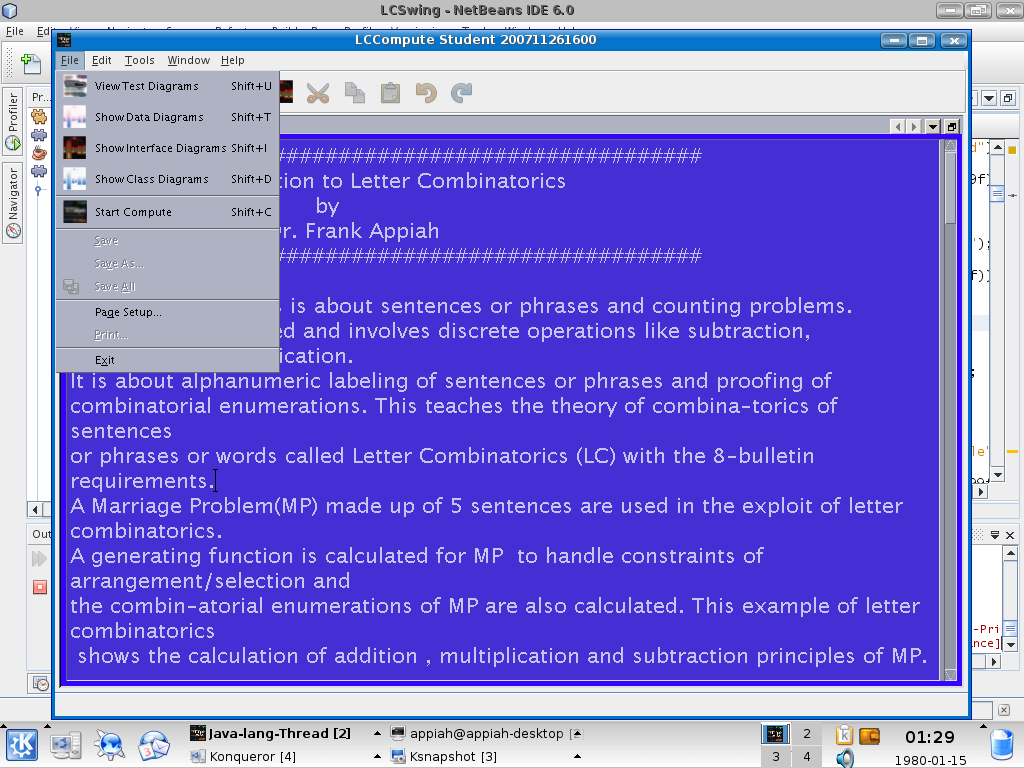Switch to virtual desktop 4 in pager

807,756
